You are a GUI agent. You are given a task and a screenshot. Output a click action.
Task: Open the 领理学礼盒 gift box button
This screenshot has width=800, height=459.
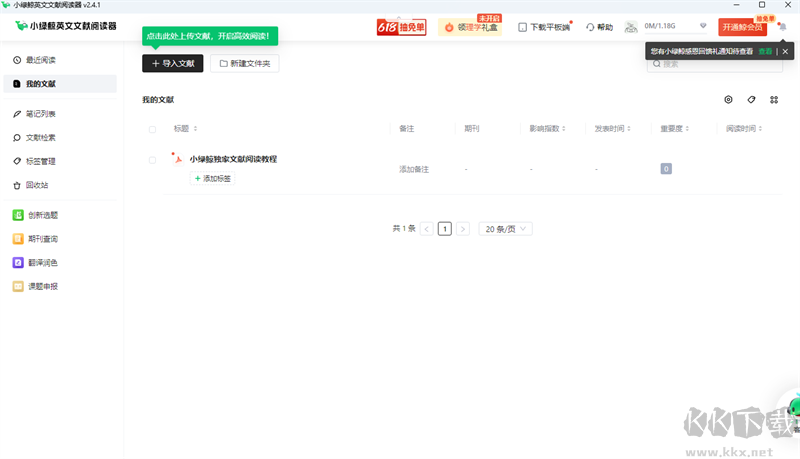coord(470,27)
